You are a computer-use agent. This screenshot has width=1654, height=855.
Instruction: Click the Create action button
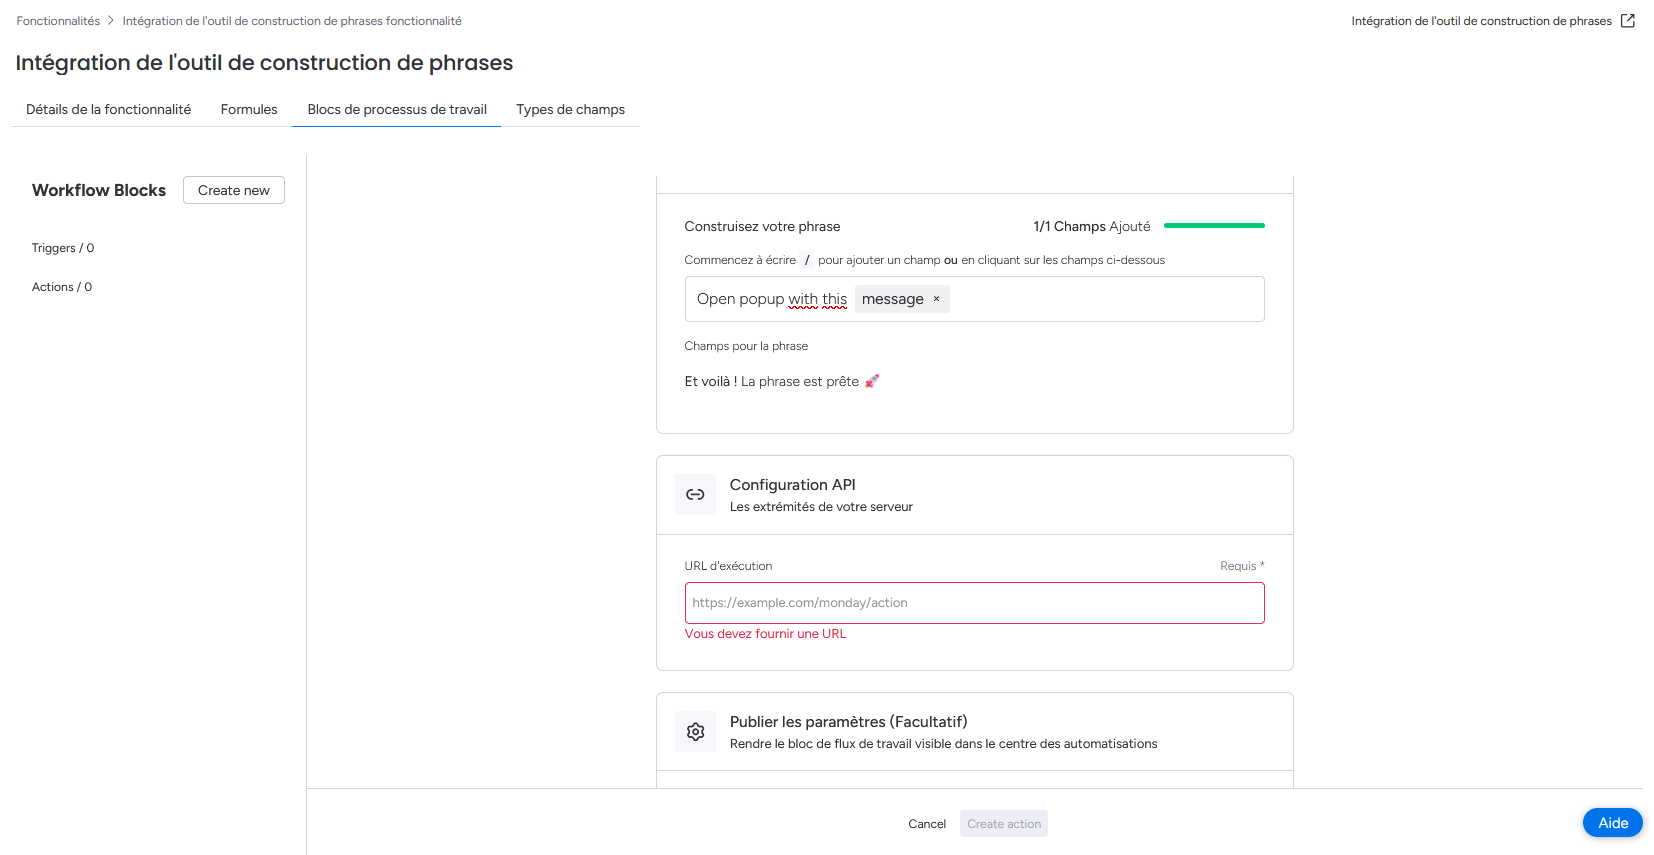(1004, 824)
